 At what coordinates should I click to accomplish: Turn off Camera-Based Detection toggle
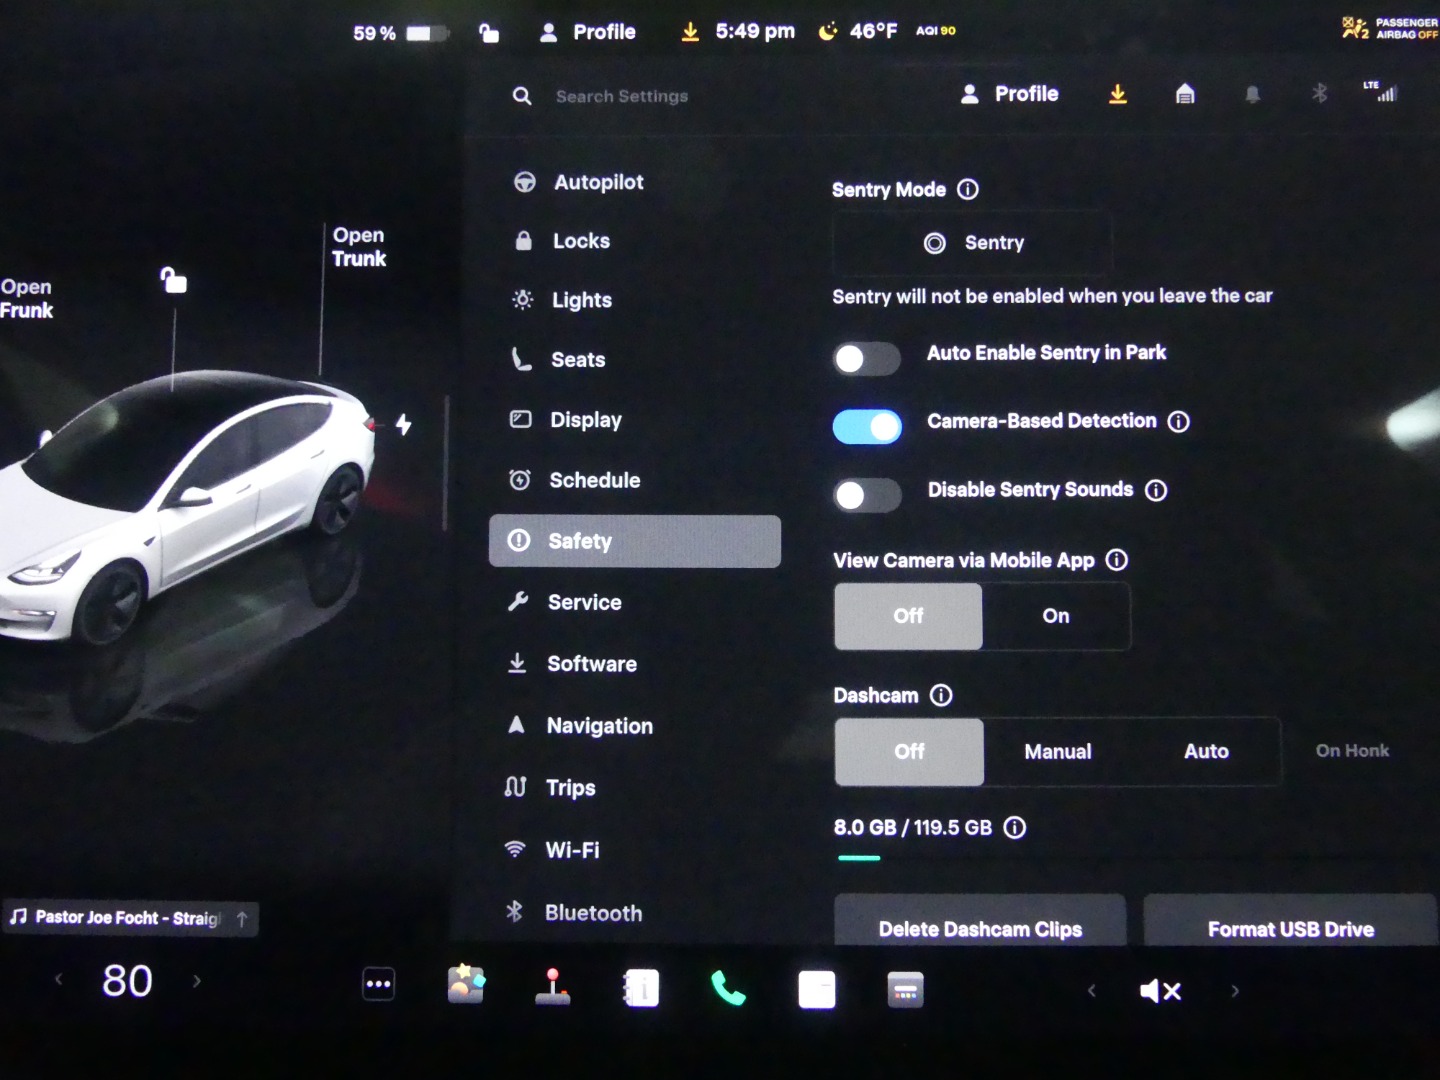[867, 427]
